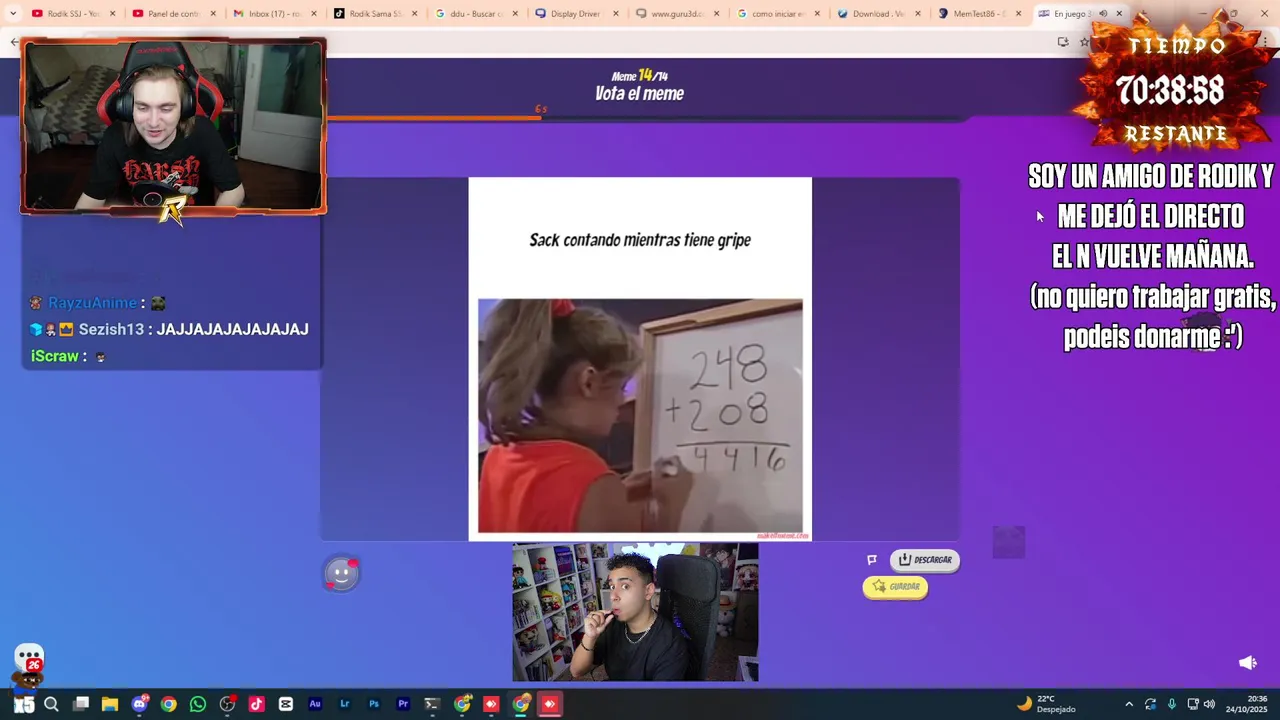This screenshot has width=1280, height=720.
Task: Open File Explorer from the taskbar
Action: click(110, 704)
